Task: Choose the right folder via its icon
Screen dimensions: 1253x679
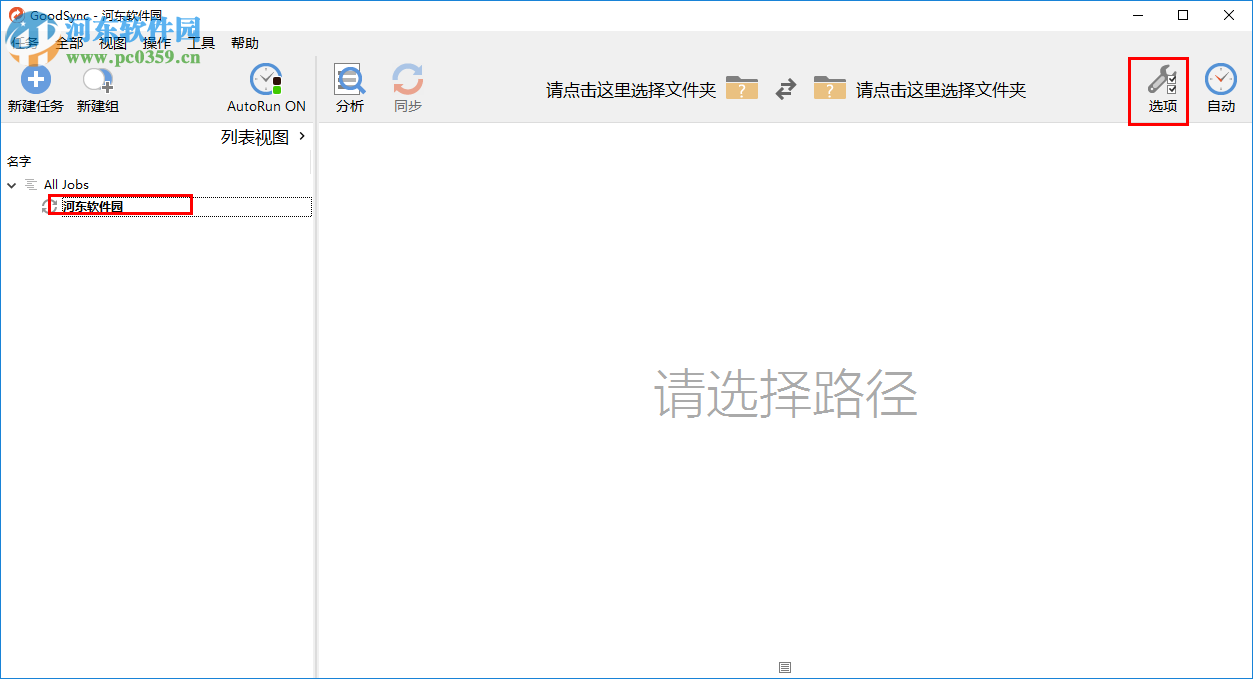Action: pyautogui.click(x=830, y=88)
